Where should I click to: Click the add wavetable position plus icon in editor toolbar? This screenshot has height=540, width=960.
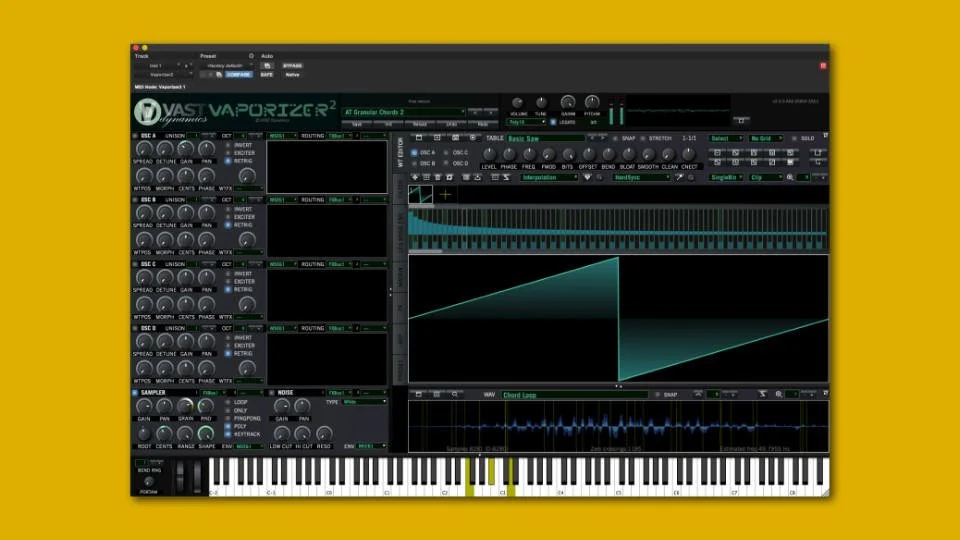point(415,177)
